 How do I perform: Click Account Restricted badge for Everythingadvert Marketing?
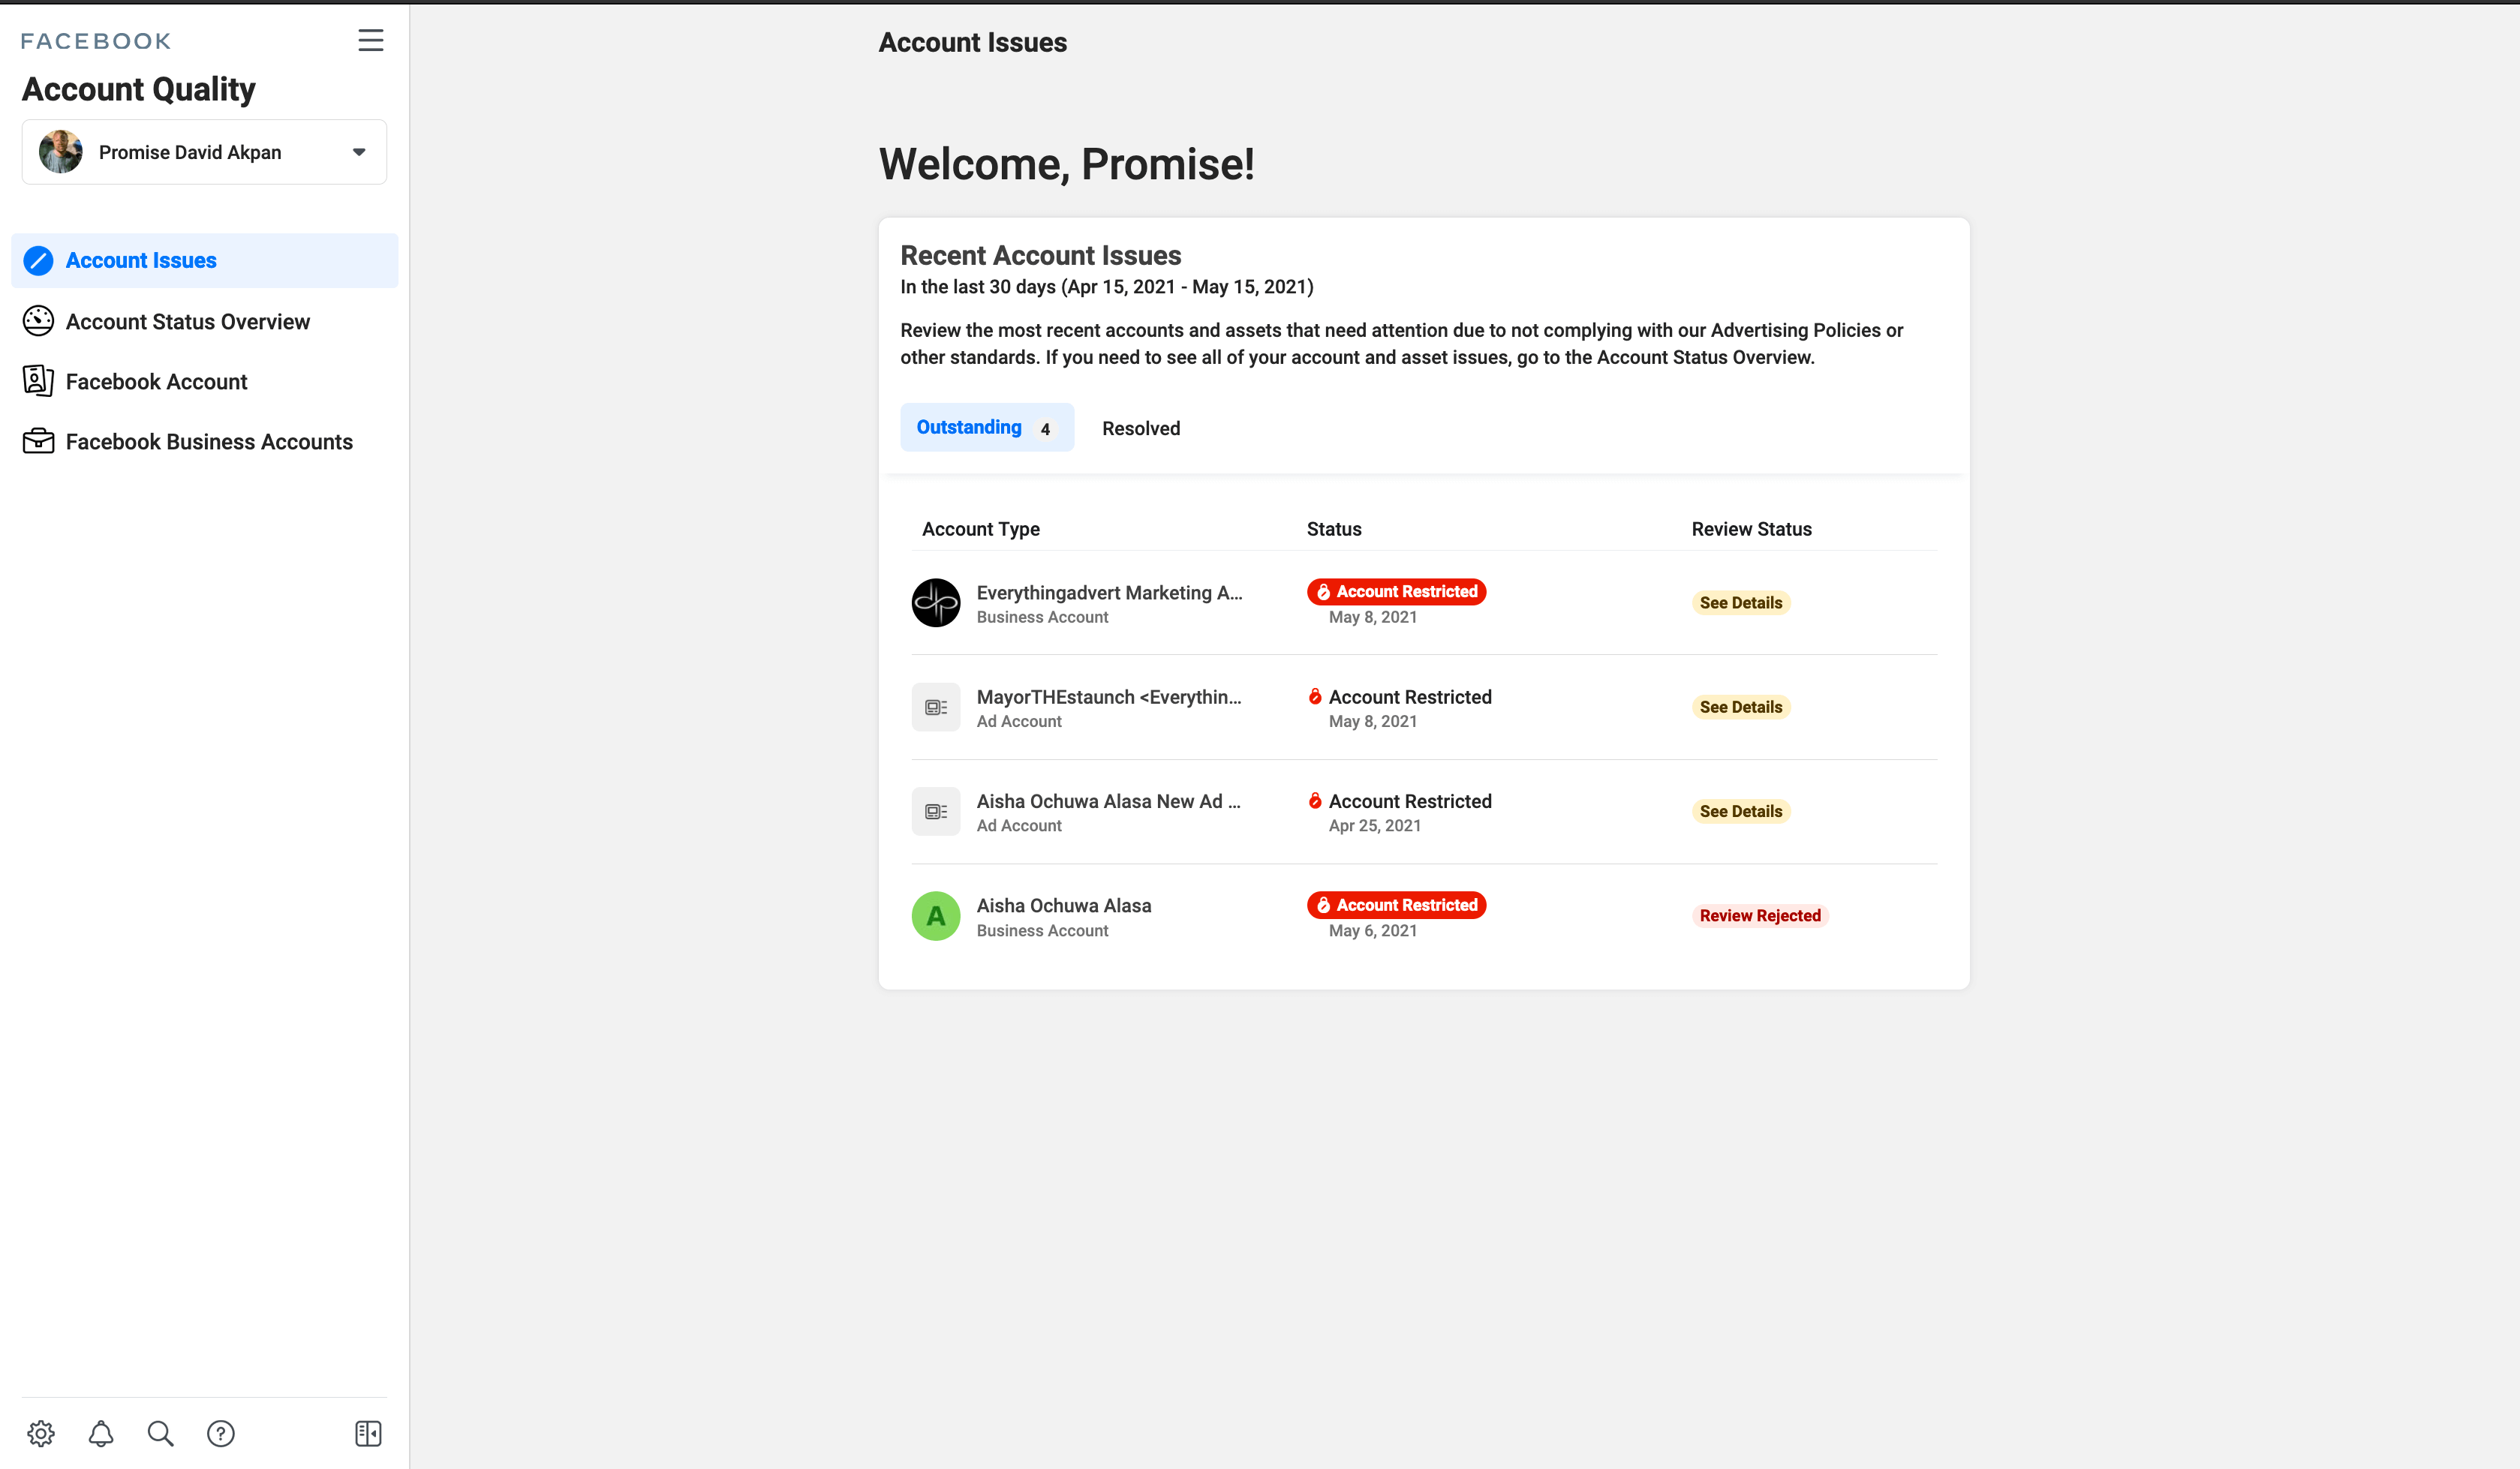click(1396, 591)
